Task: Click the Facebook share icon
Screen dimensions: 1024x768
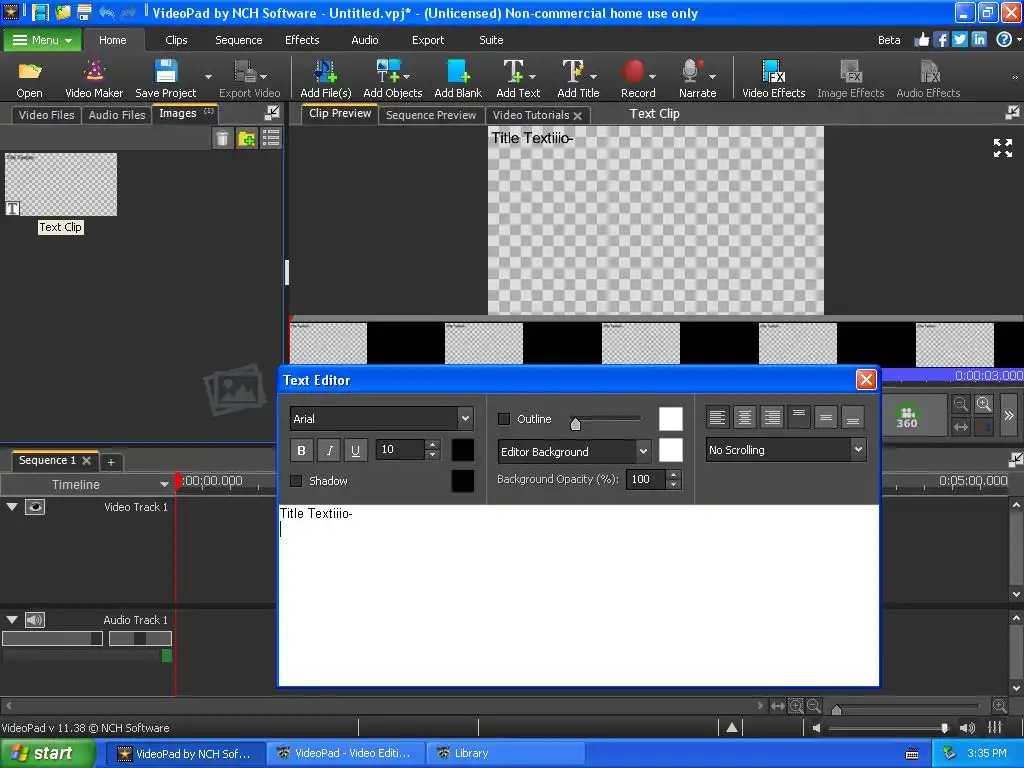Action: (940, 40)
